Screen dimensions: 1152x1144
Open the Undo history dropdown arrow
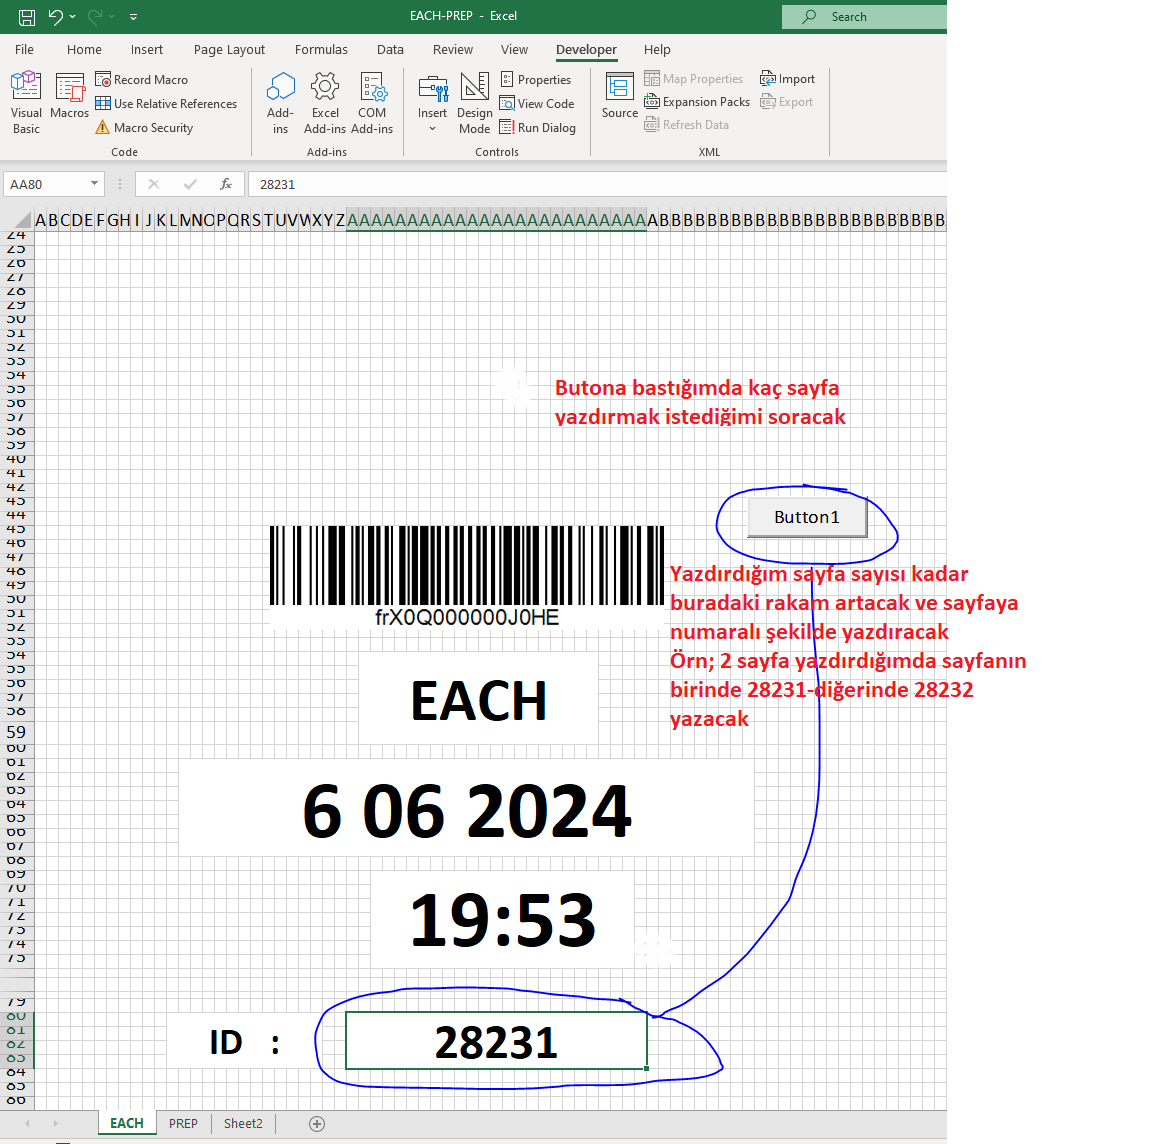[x=73, y=16]
